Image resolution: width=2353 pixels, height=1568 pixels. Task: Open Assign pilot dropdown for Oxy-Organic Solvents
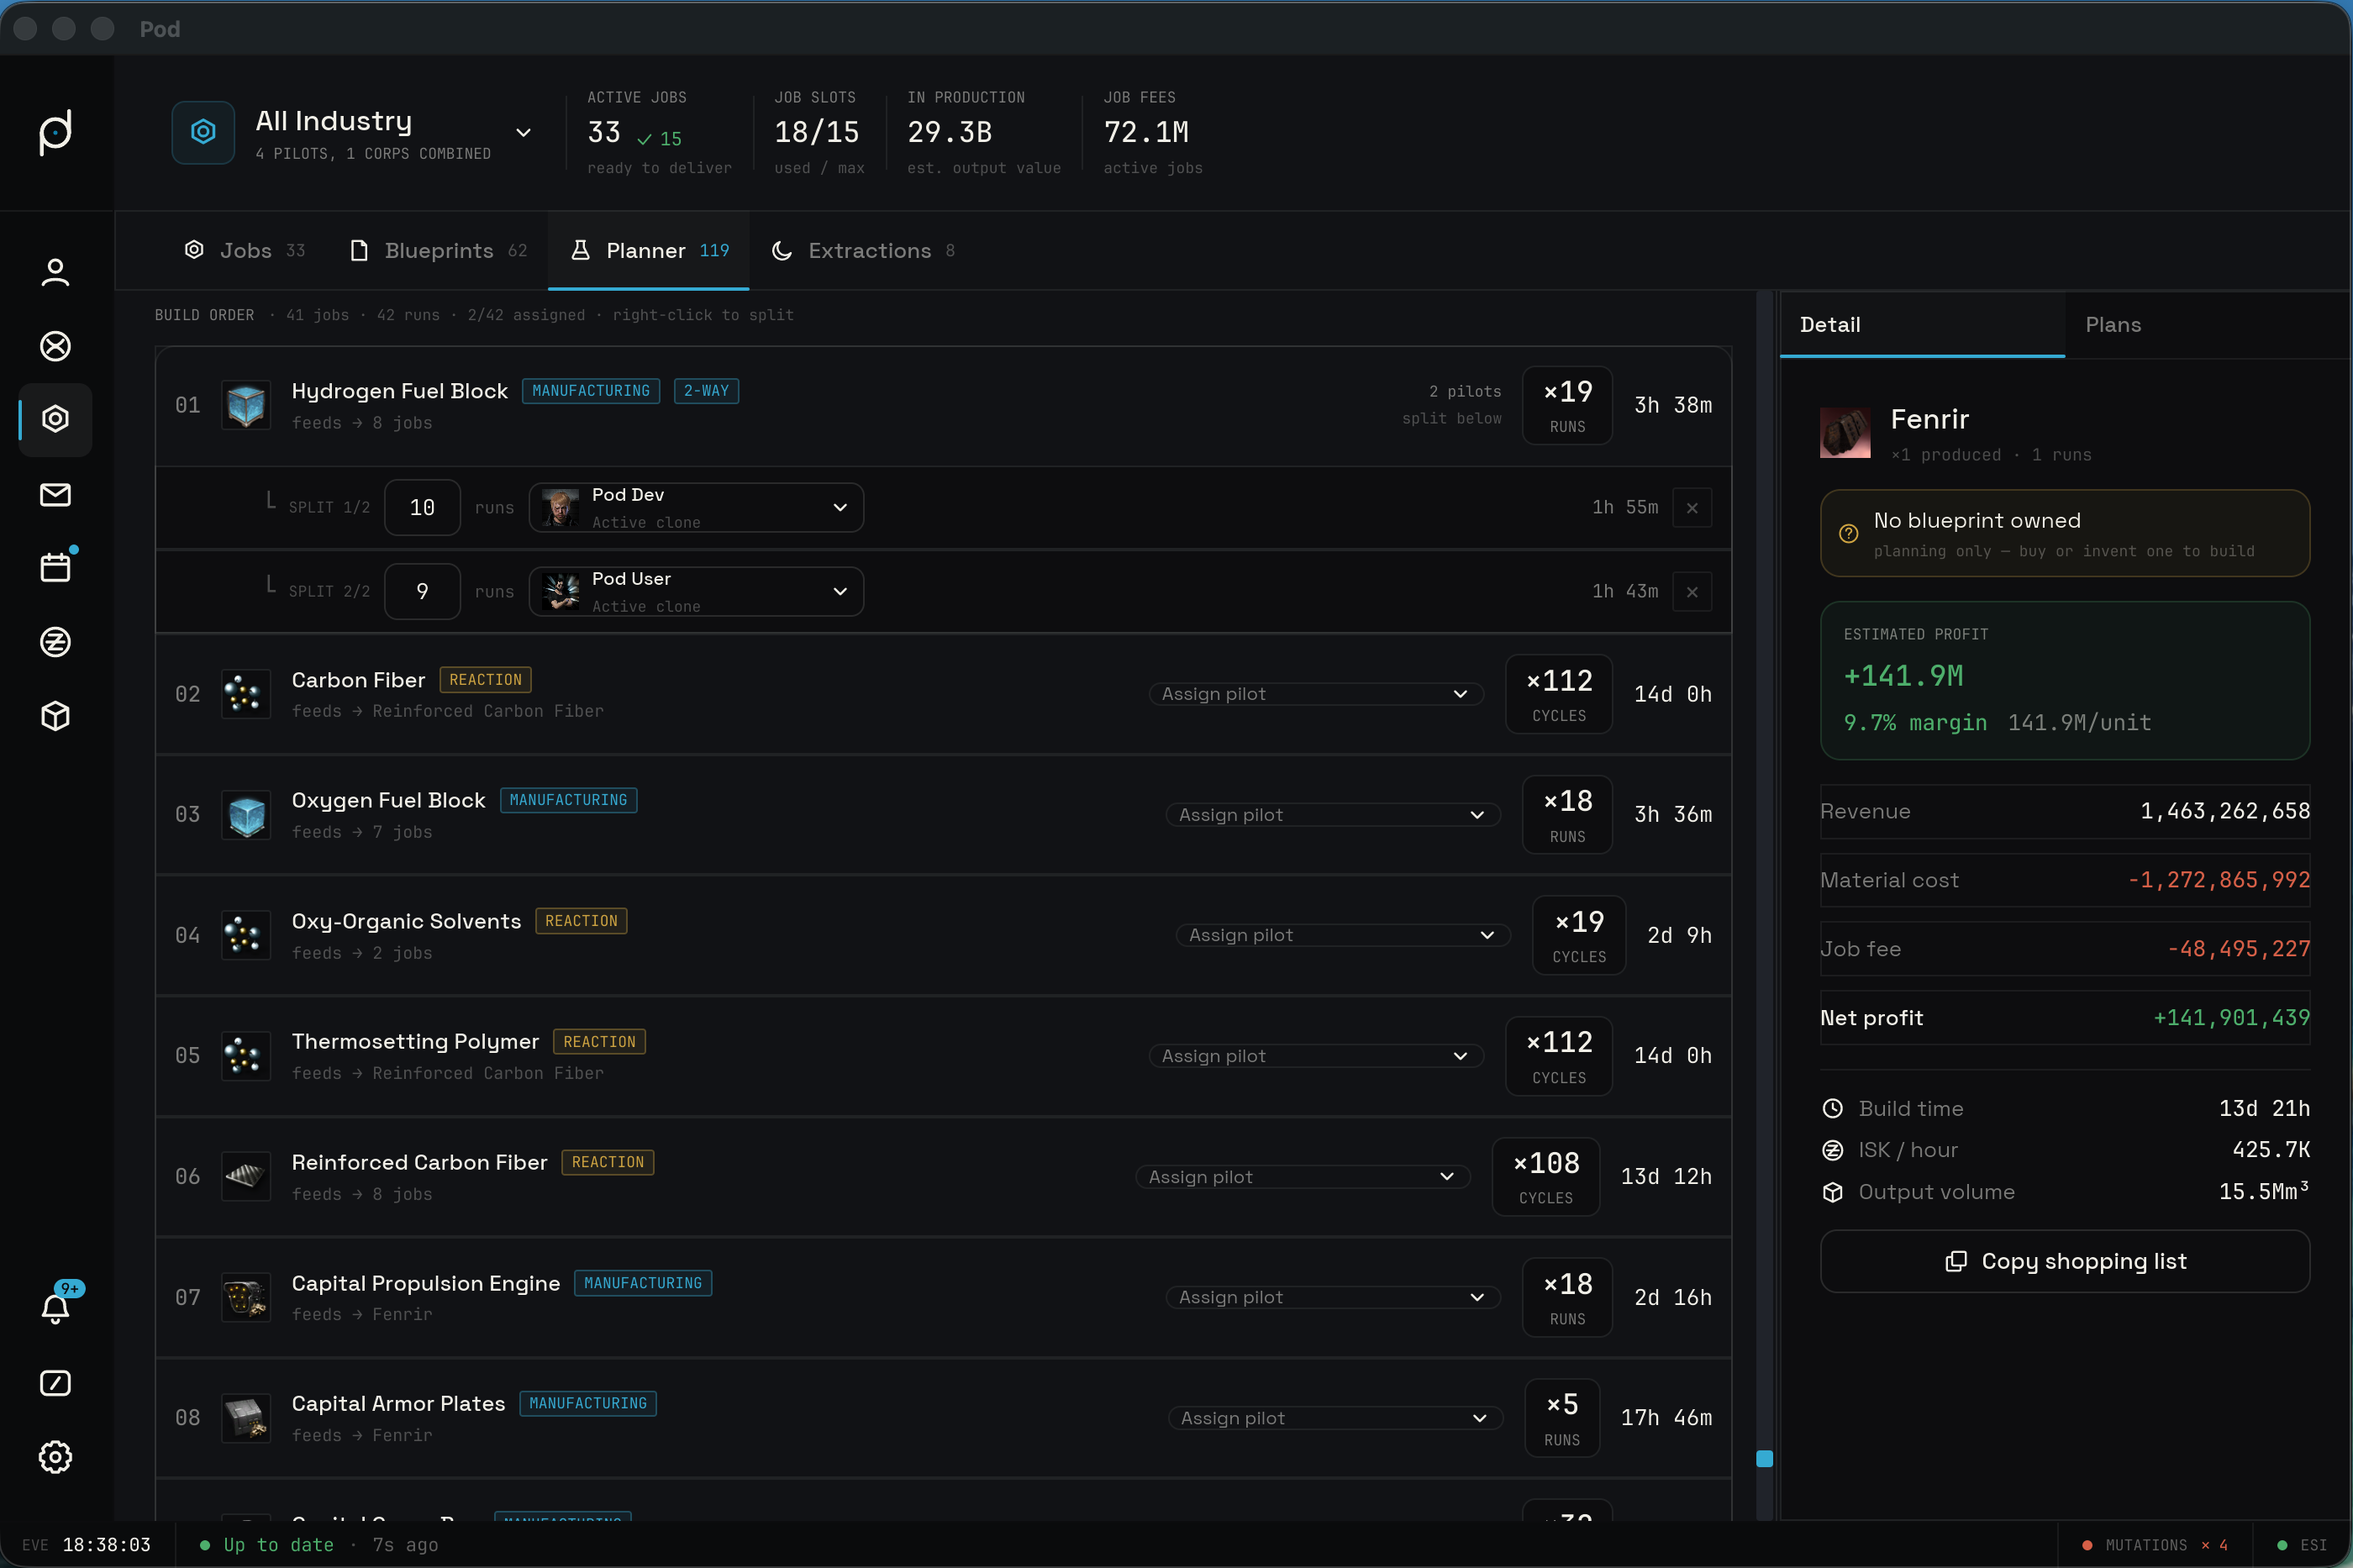tap(1343, 935)
